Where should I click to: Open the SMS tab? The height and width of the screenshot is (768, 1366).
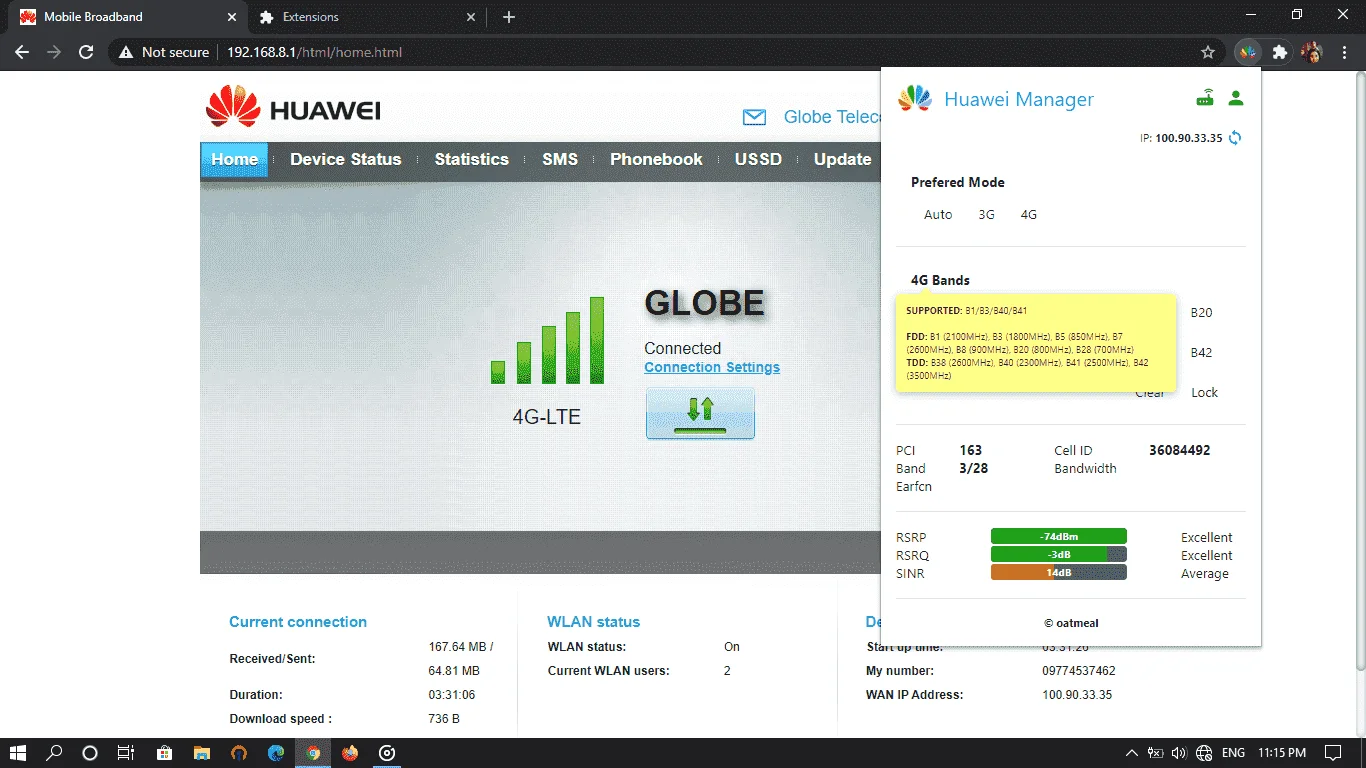560,159
